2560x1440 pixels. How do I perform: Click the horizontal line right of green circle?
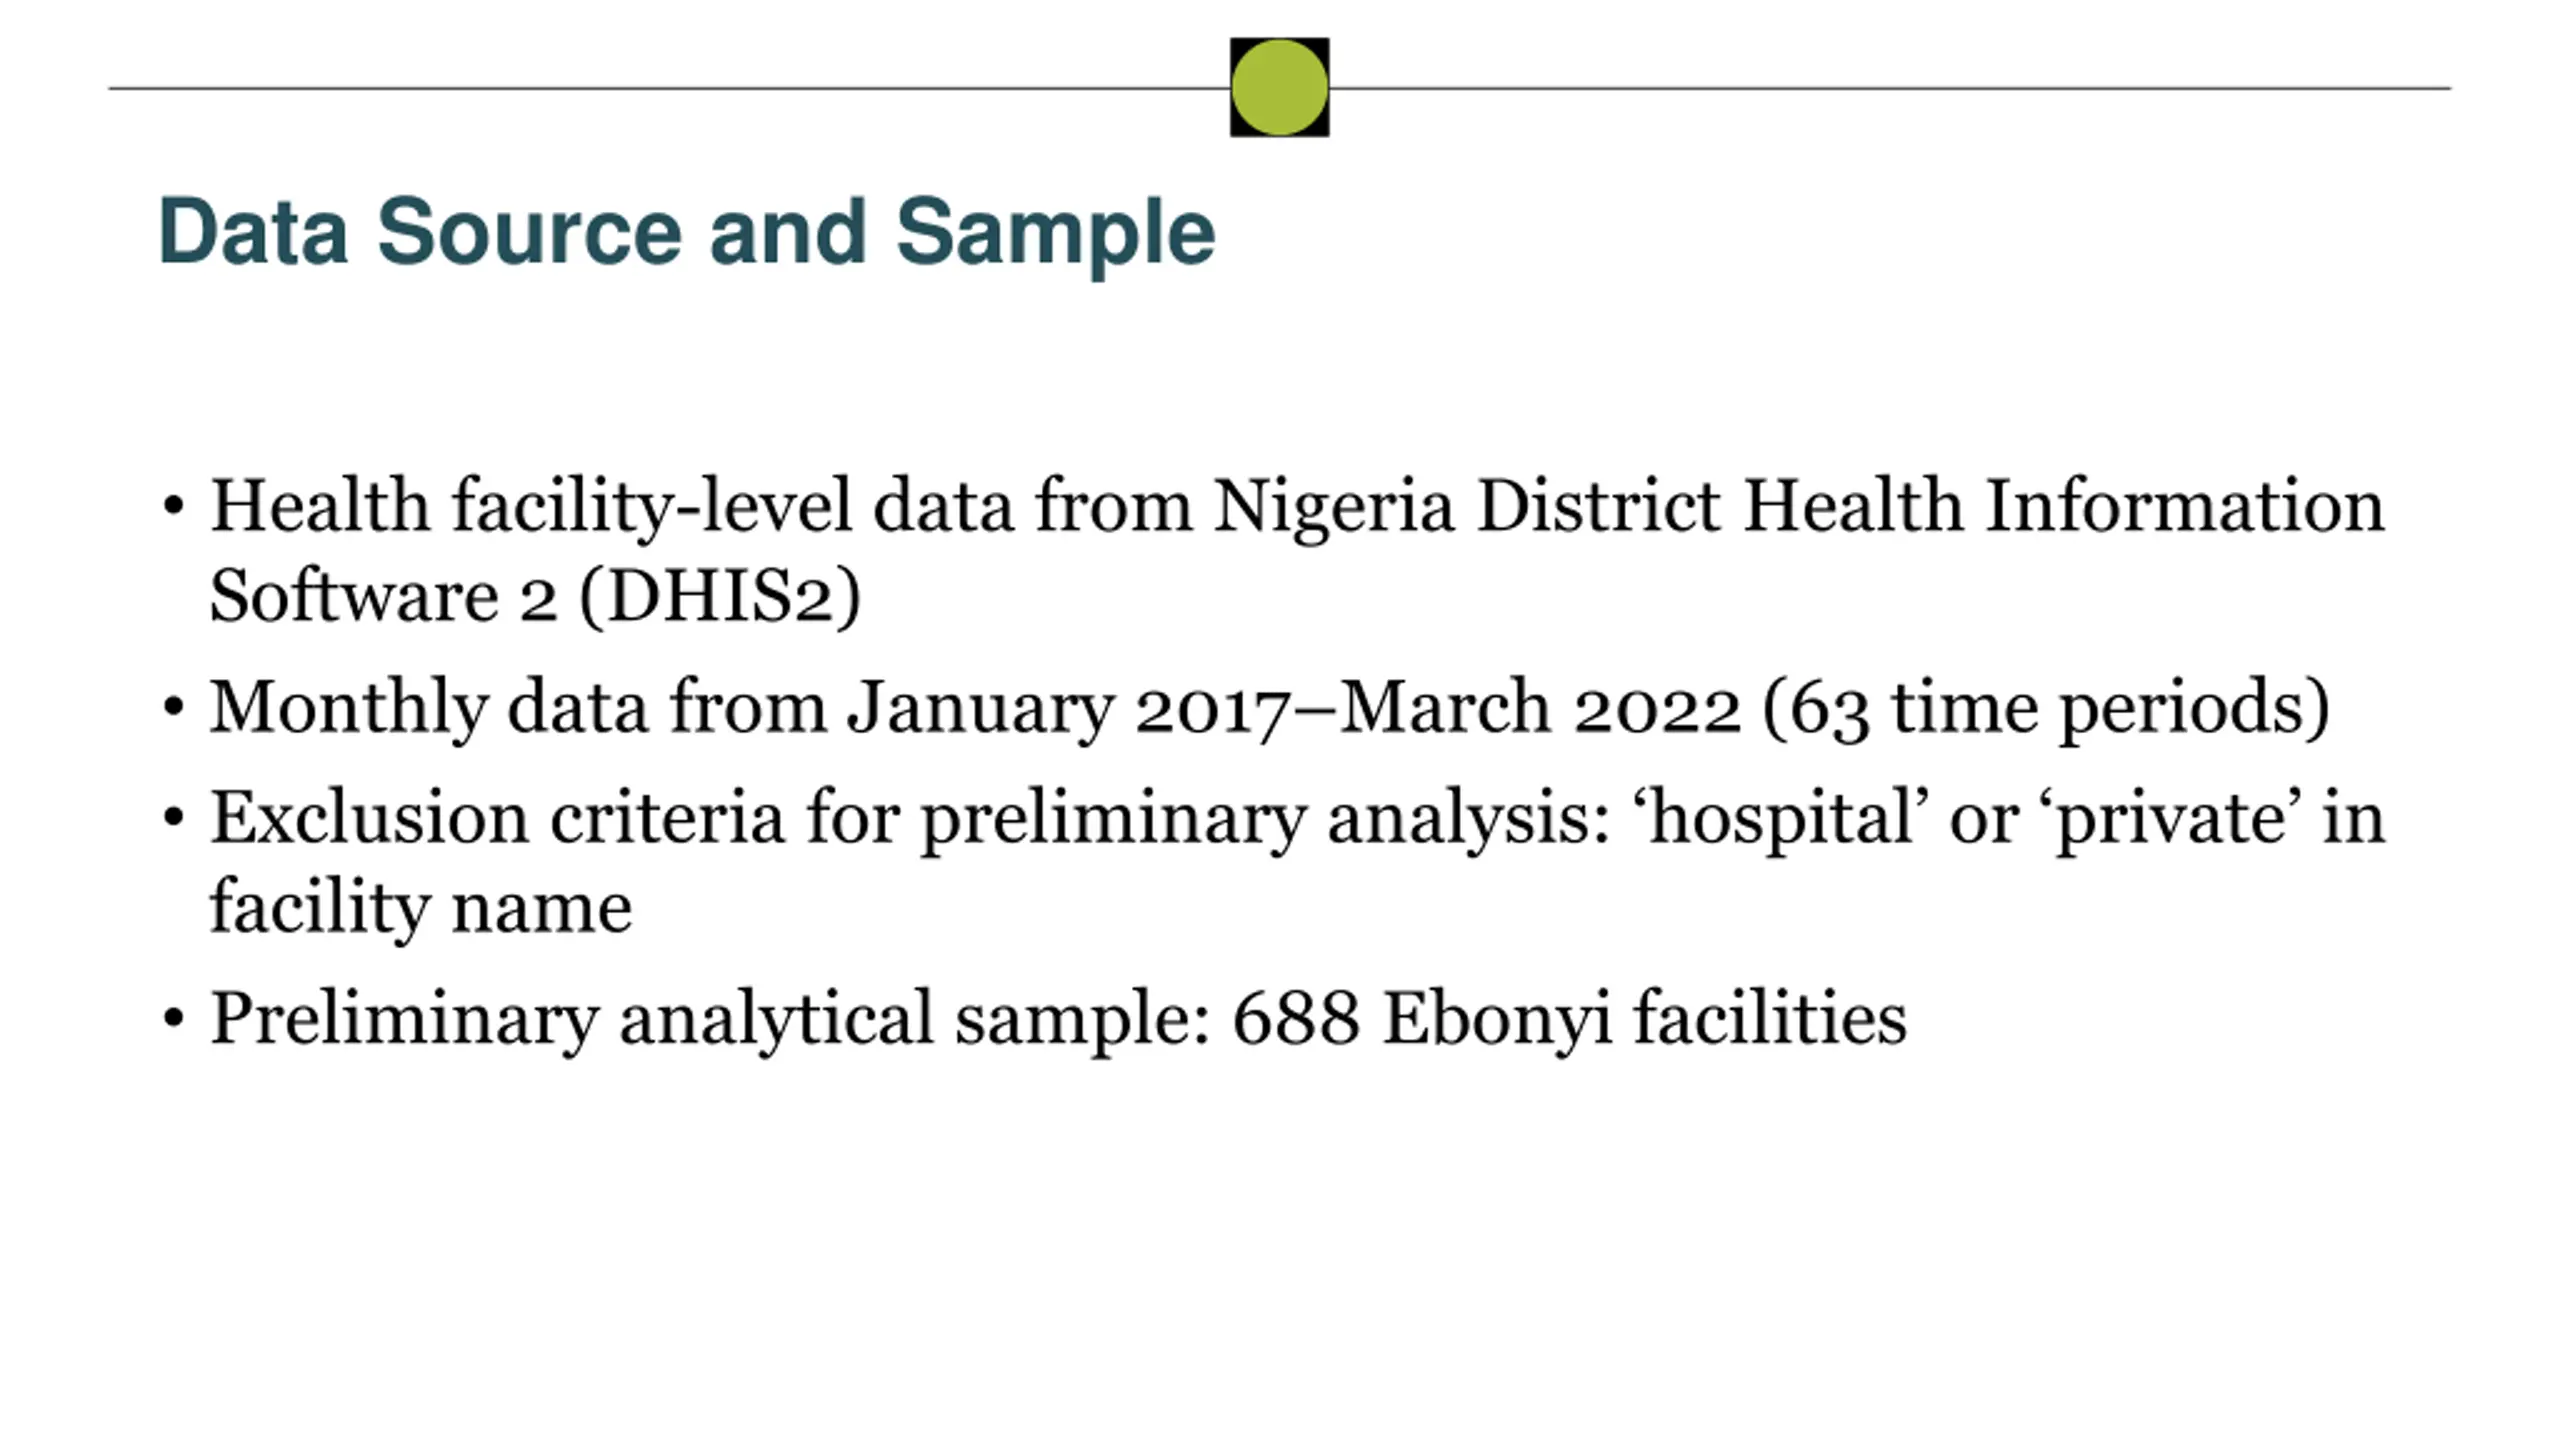[x=1890, y=88]
